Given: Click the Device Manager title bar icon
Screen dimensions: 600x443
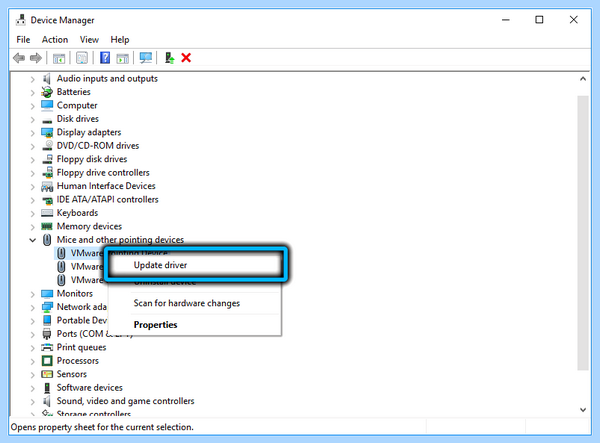Looking at the screenshot, I should coord(21,20).
